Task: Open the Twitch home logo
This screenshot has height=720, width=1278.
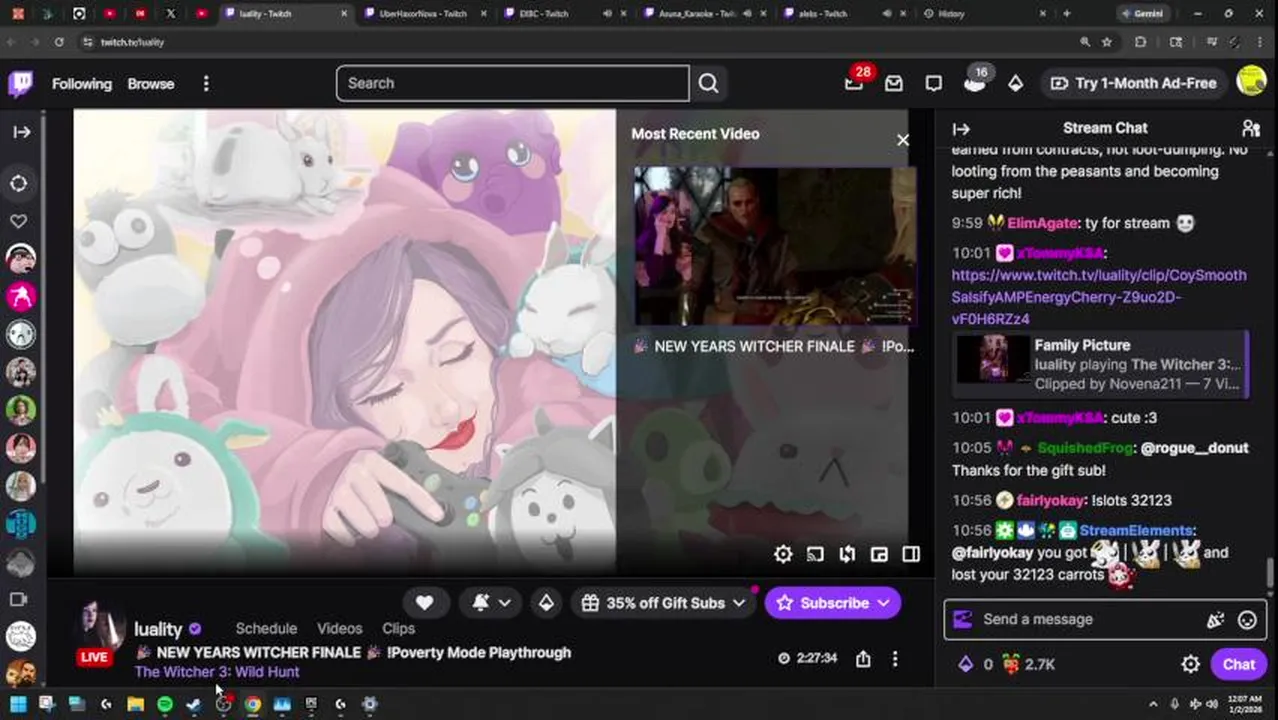Action: pos(20,83)
